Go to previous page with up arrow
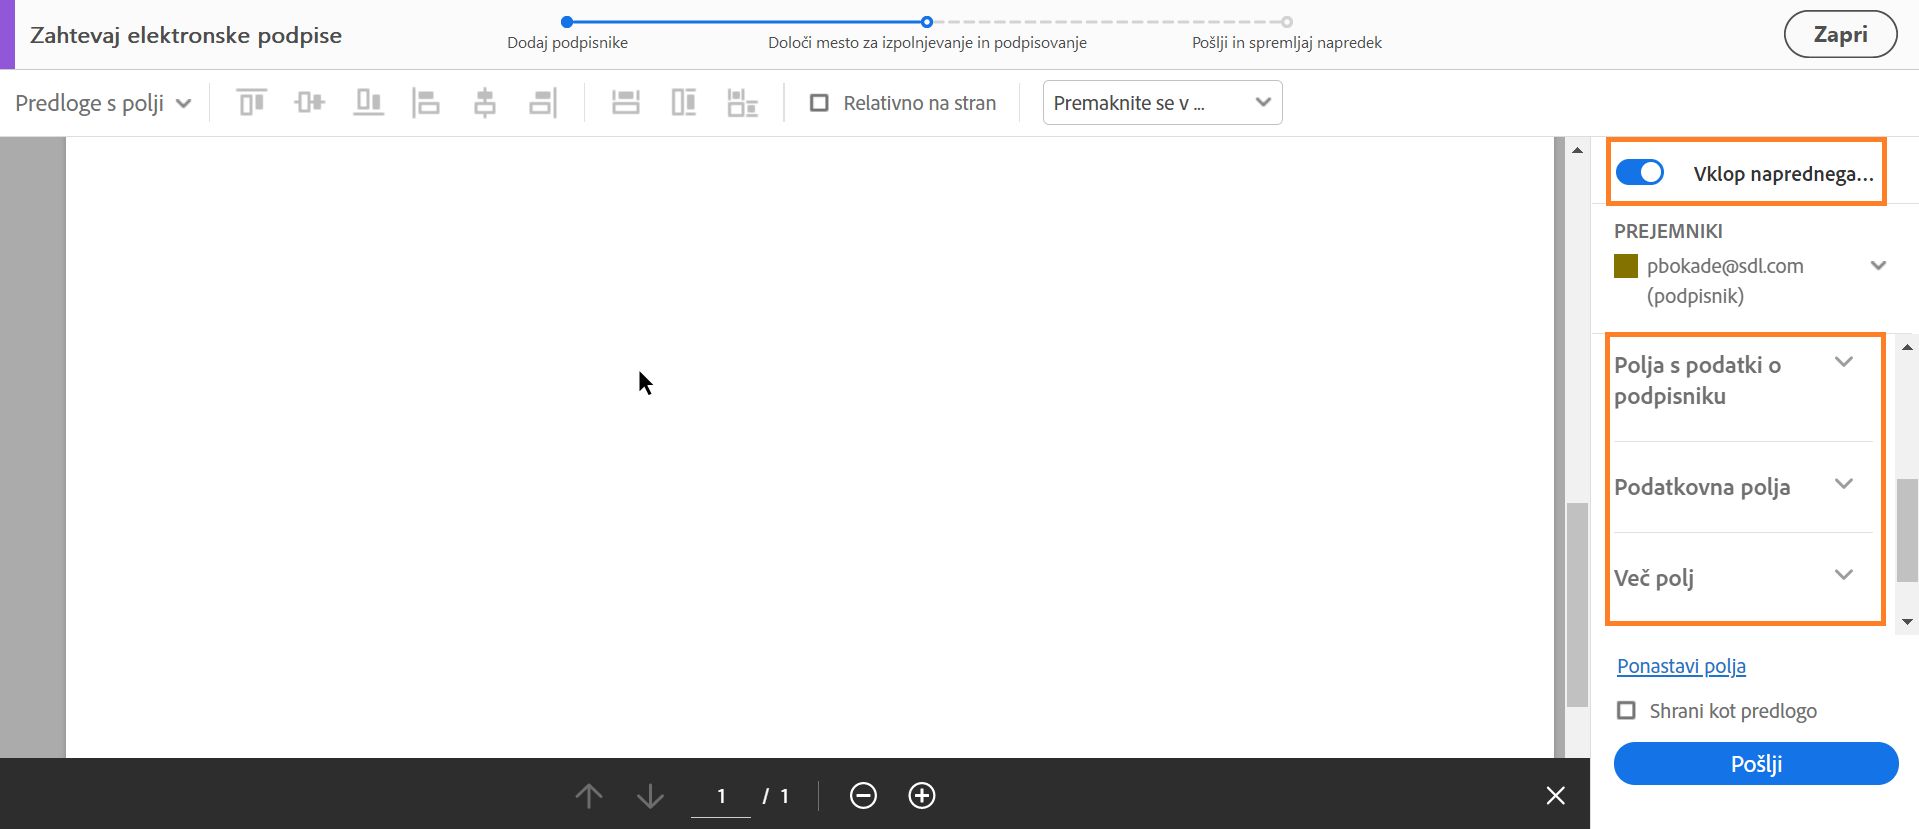Image resolution: width=1919 pixels, height=829 pixels. tap(589, 796)
